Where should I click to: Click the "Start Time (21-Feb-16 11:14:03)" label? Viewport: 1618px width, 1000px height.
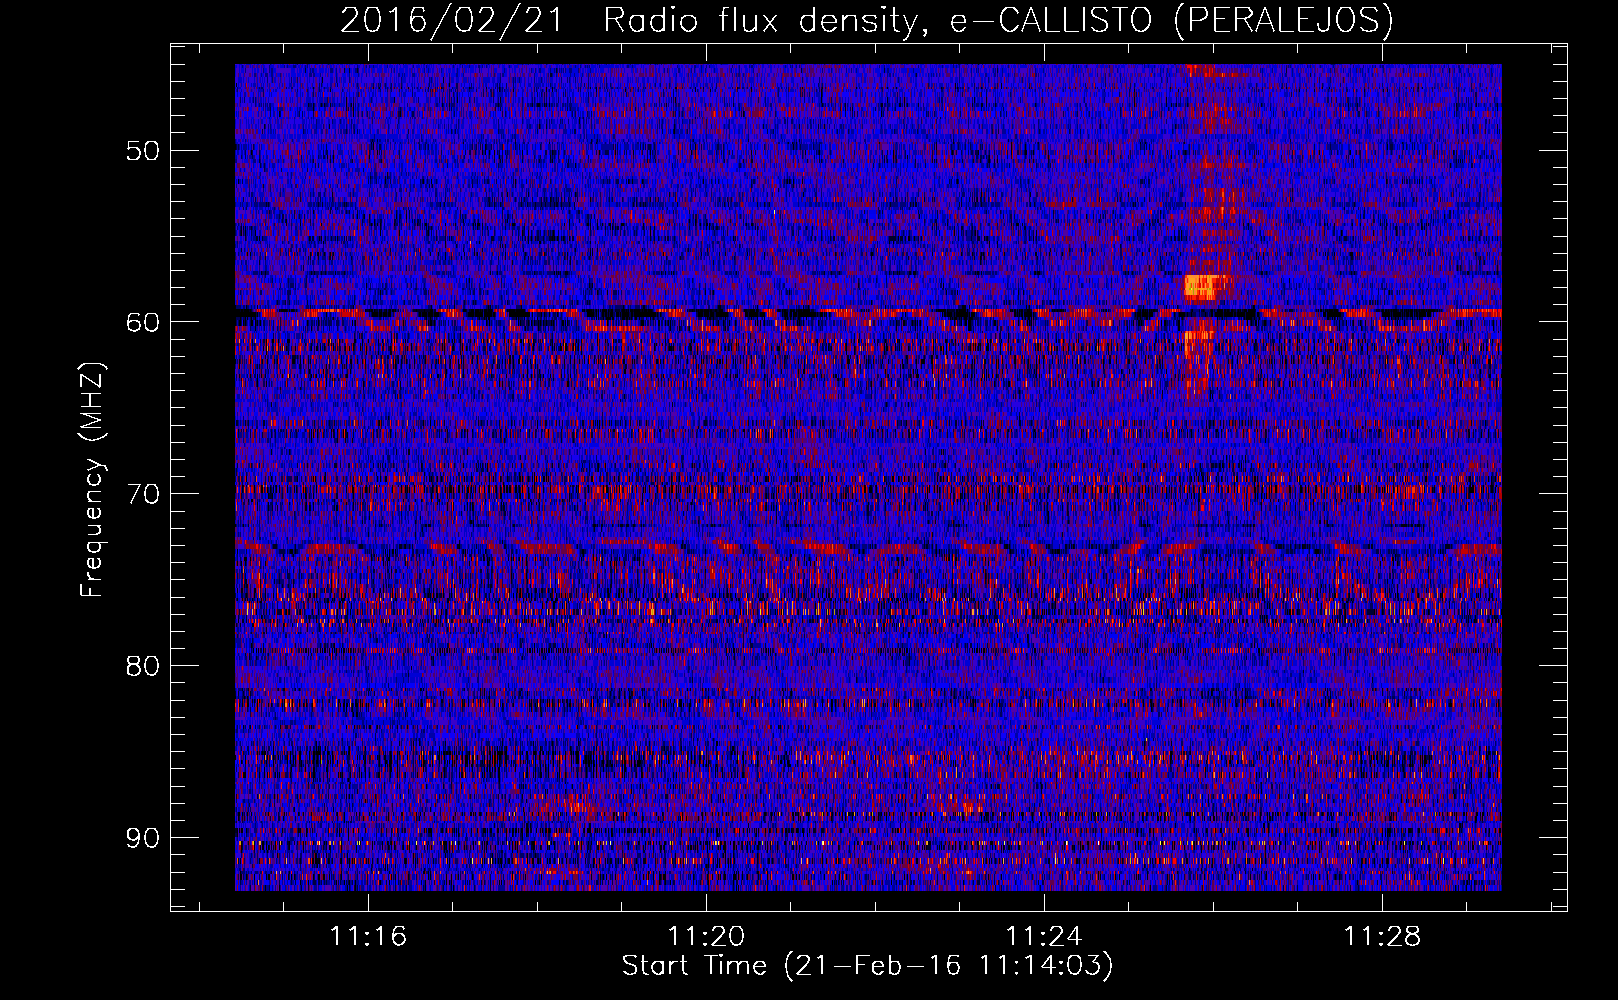click(x=867, y=966)
